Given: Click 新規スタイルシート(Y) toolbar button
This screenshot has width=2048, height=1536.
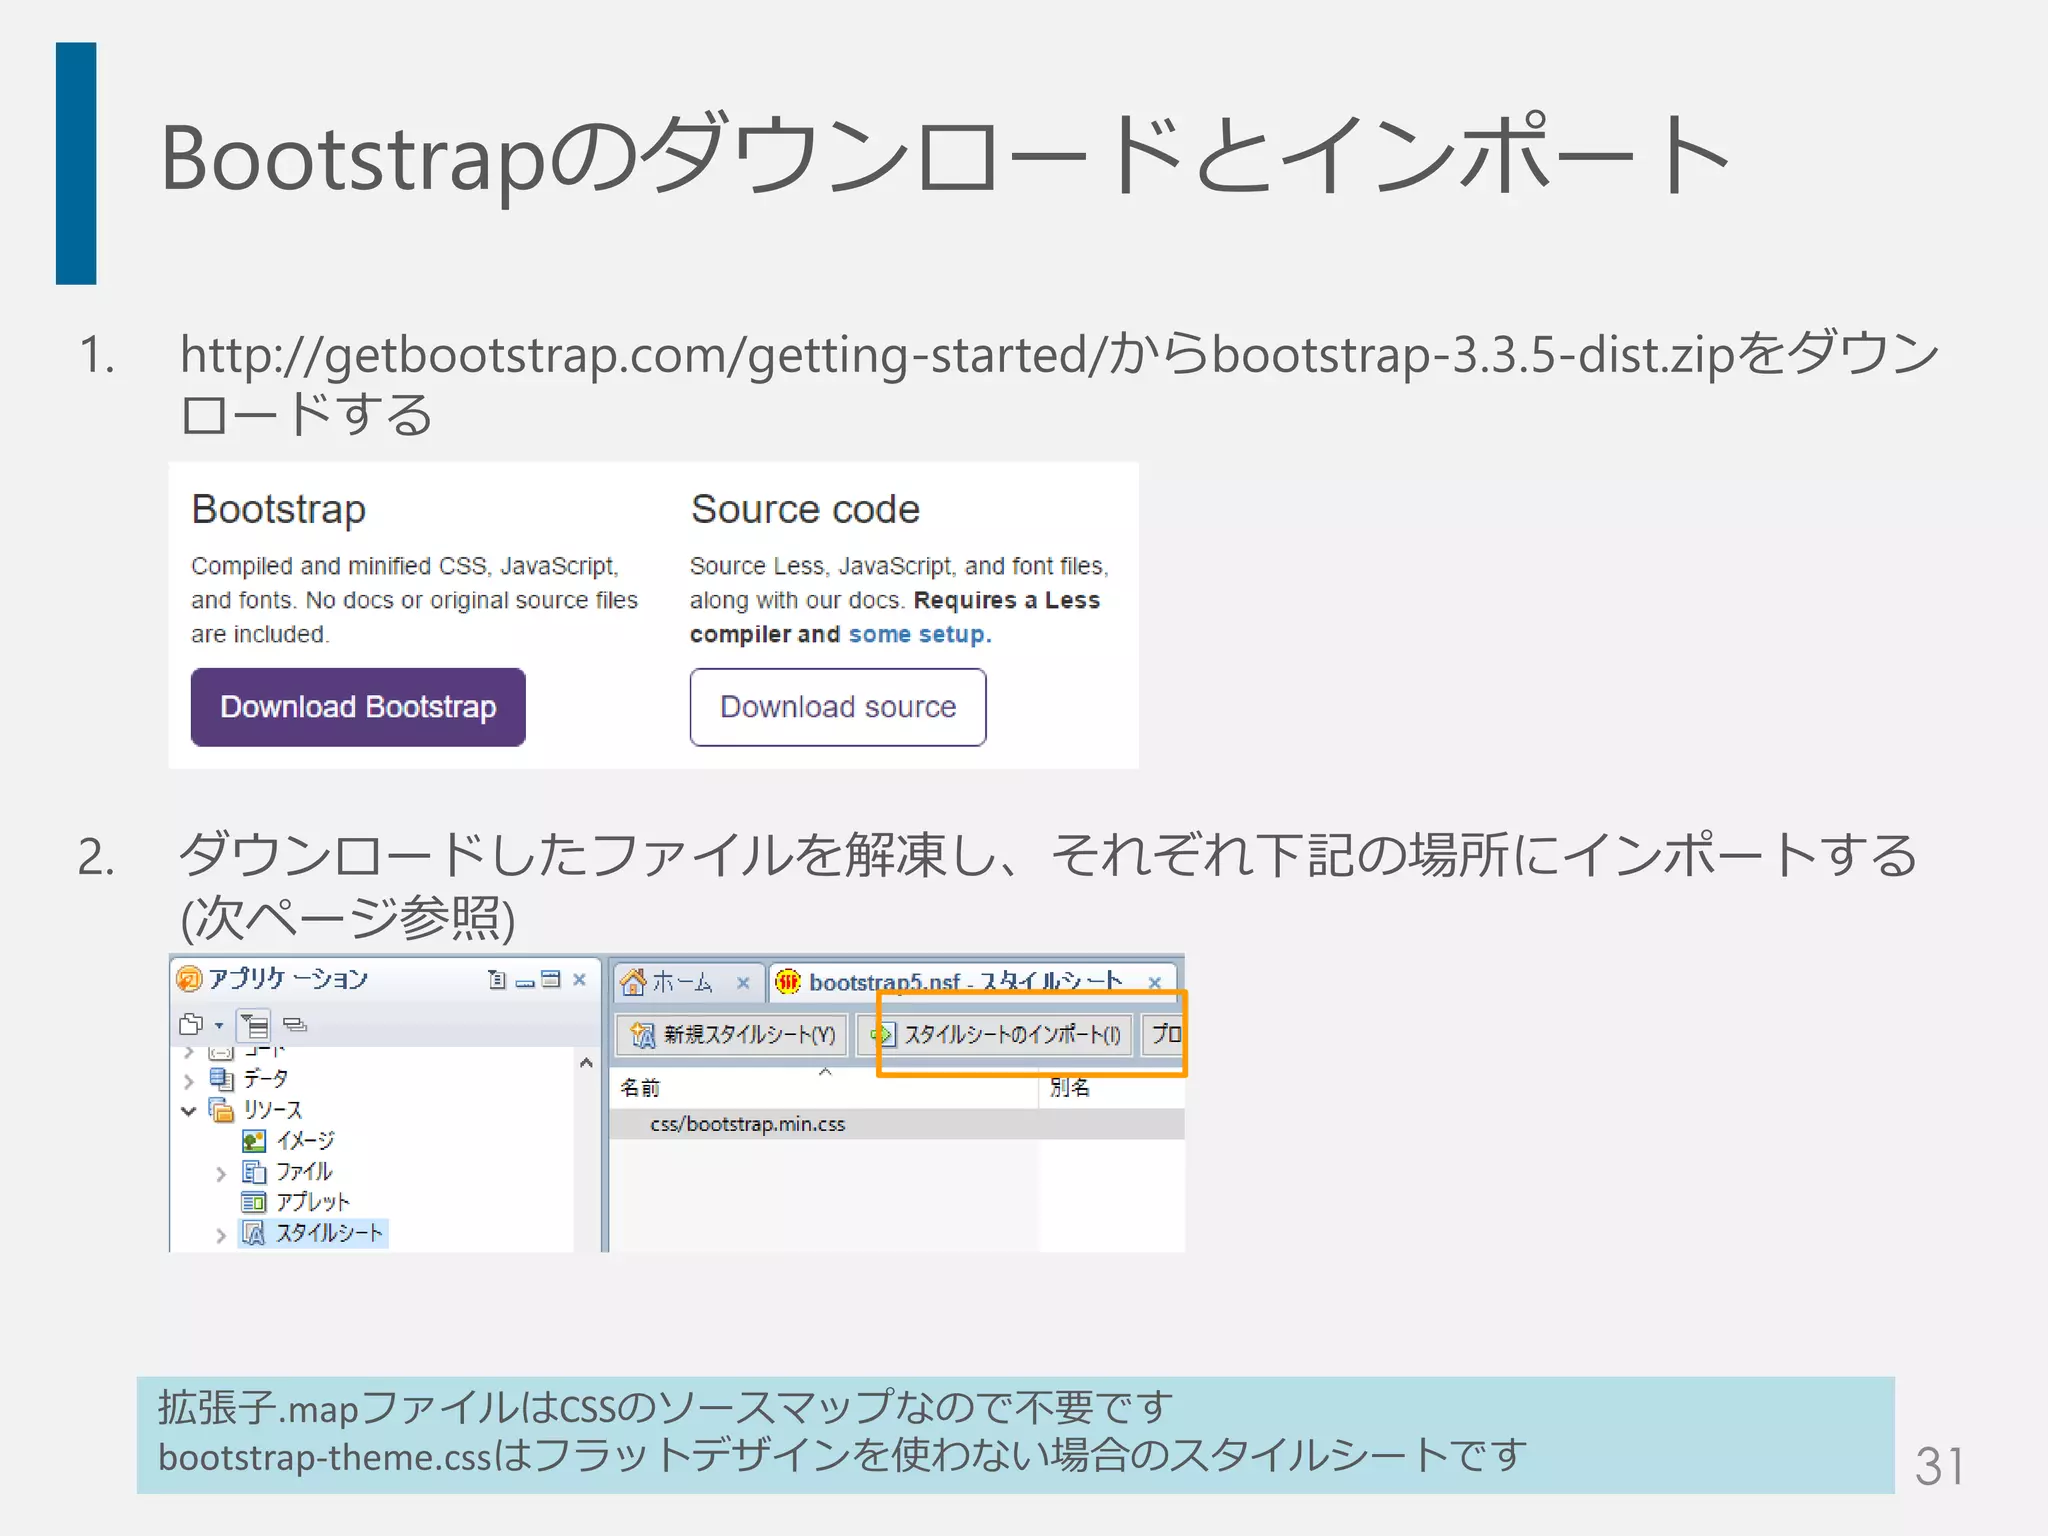Looking at the screenshot, I should click(x=732, y=1034).
